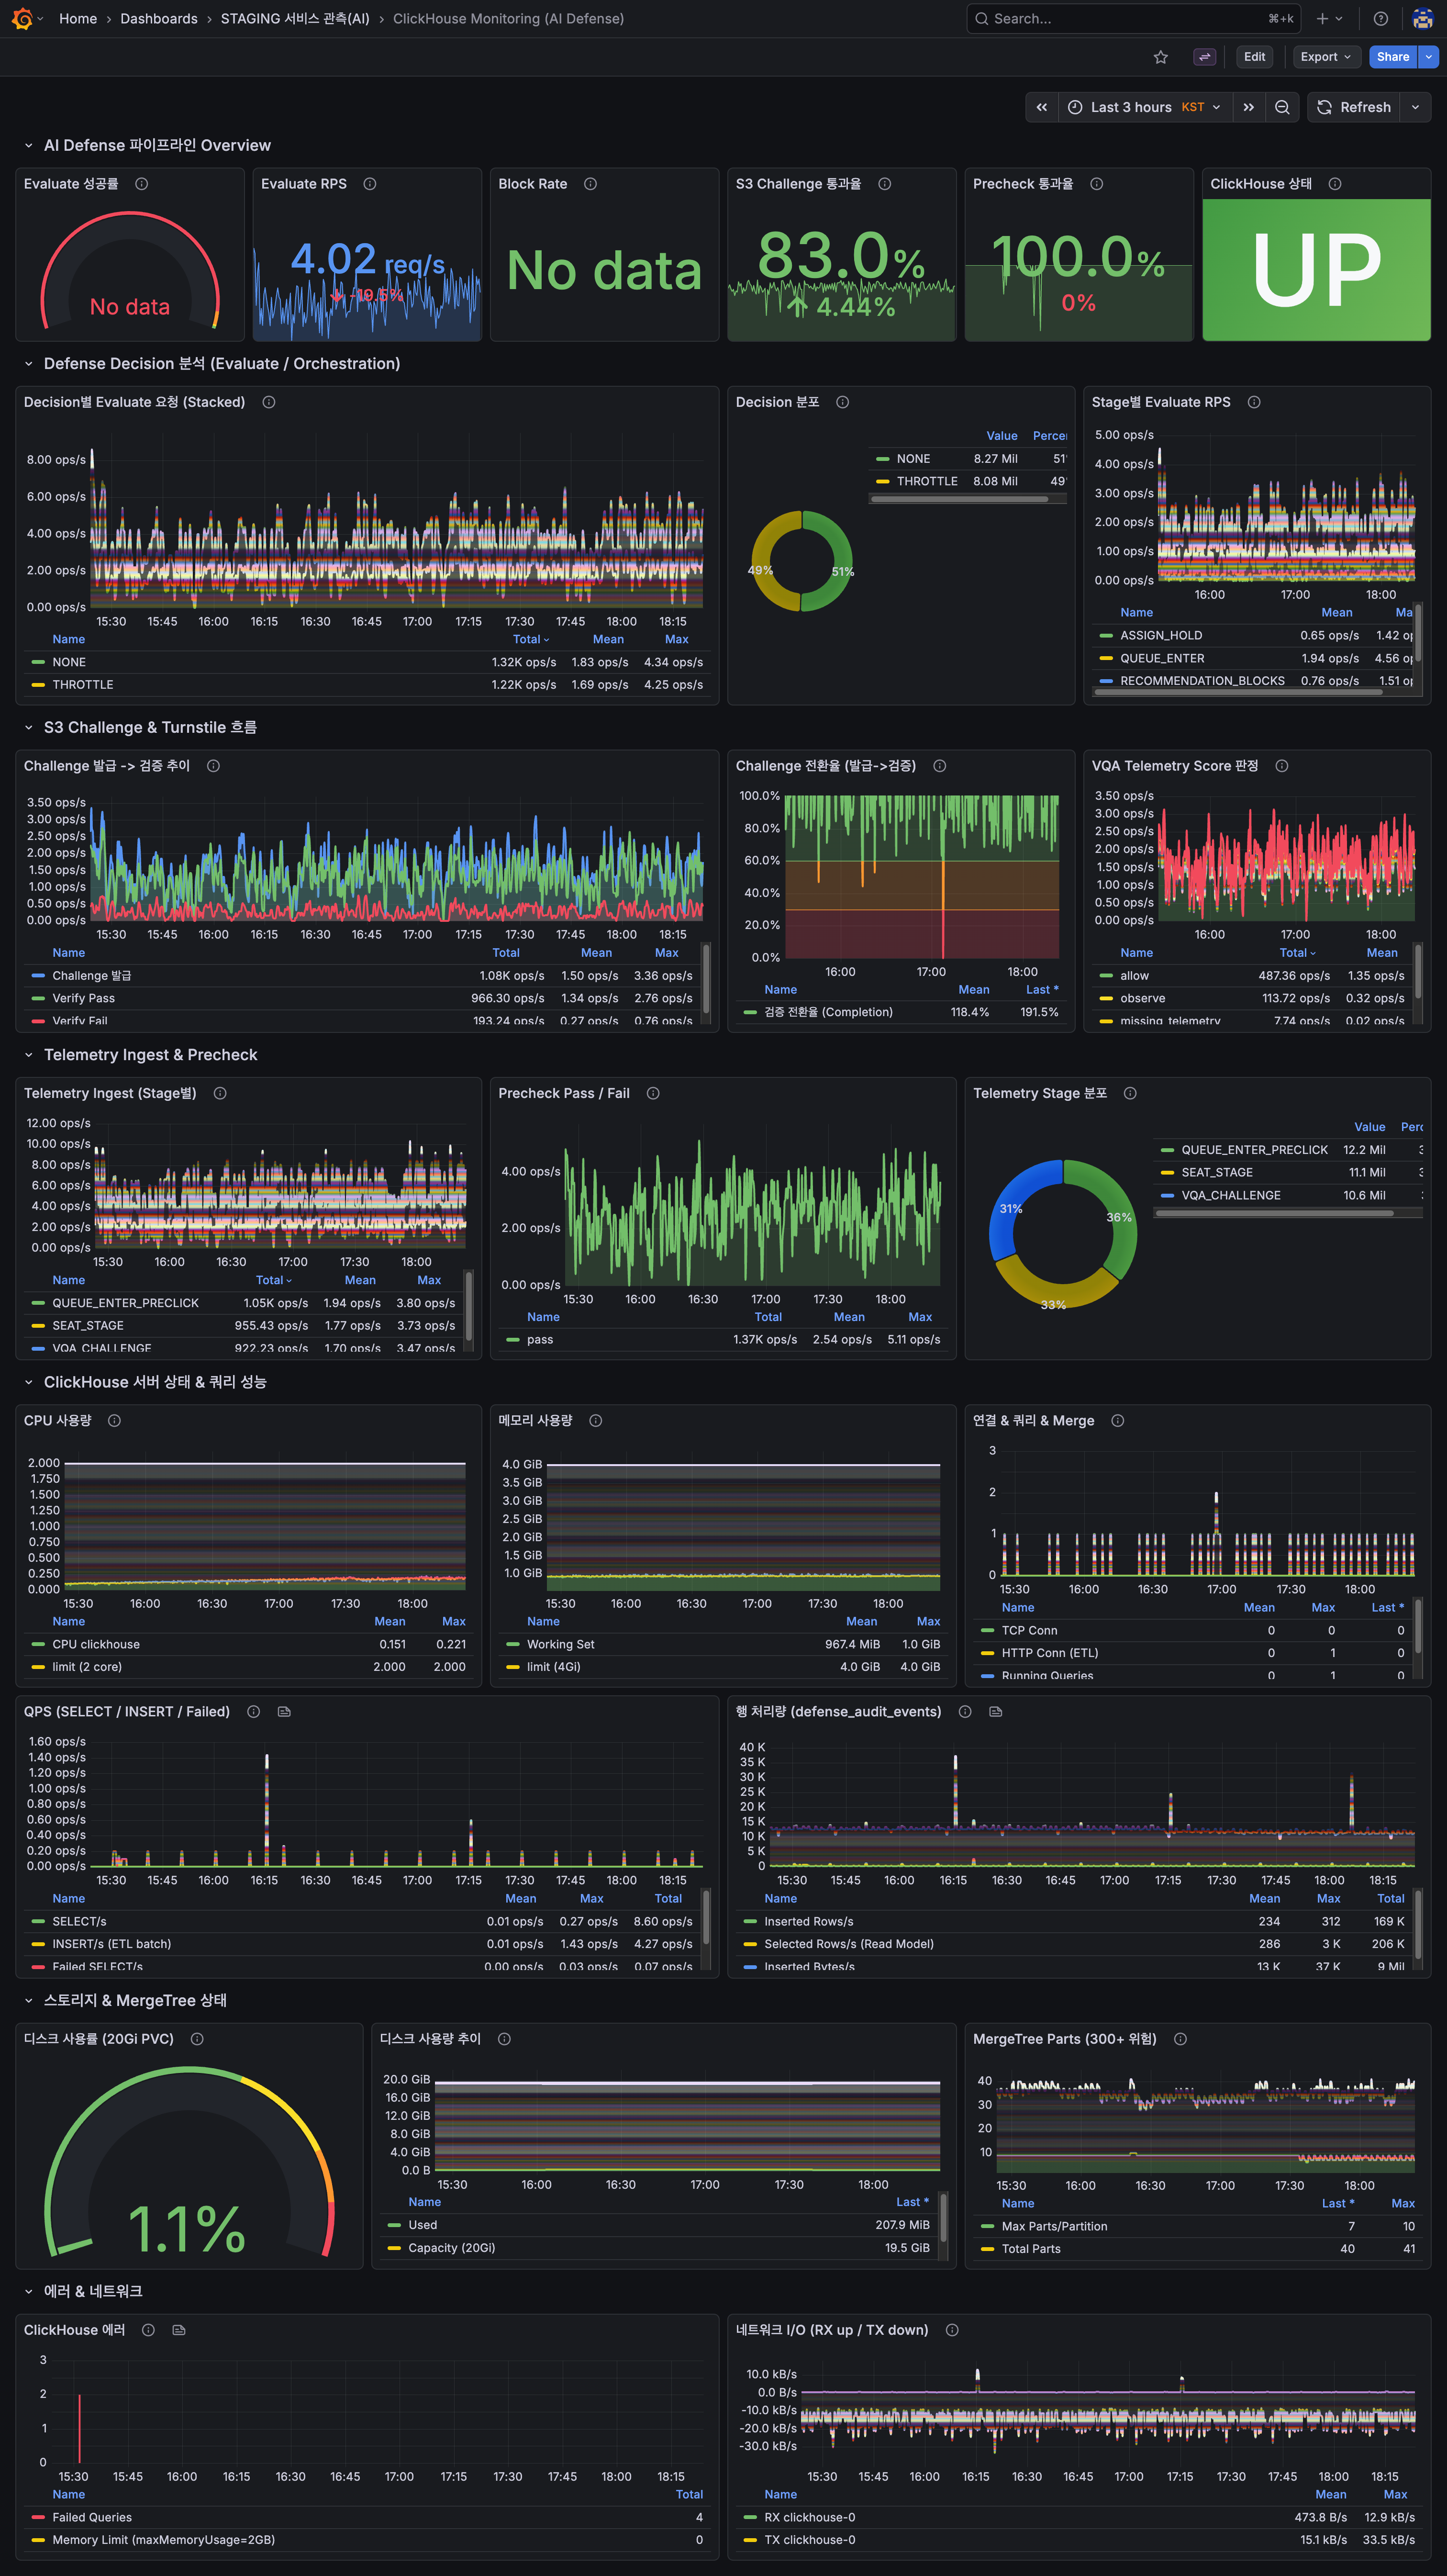Screen dimensions: 1447x2576
Task: Show info for Block Rate panel
Action: pyautogui.click(x=591, y=184)
